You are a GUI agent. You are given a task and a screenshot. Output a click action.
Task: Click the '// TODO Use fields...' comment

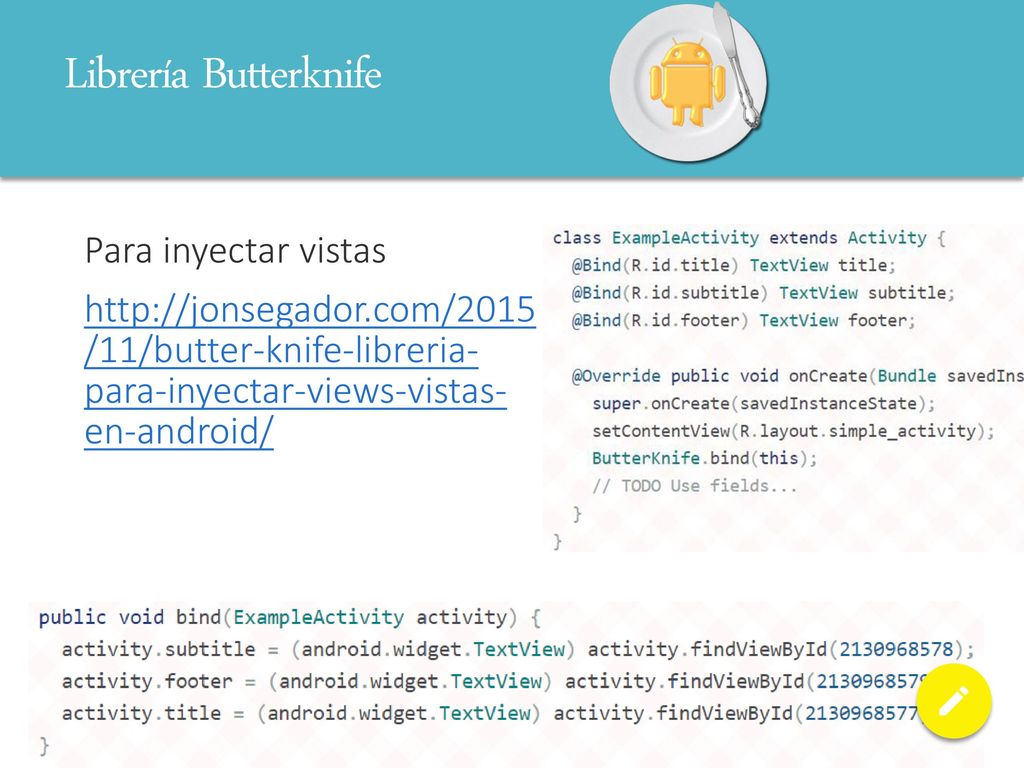(x=694, y=485)
